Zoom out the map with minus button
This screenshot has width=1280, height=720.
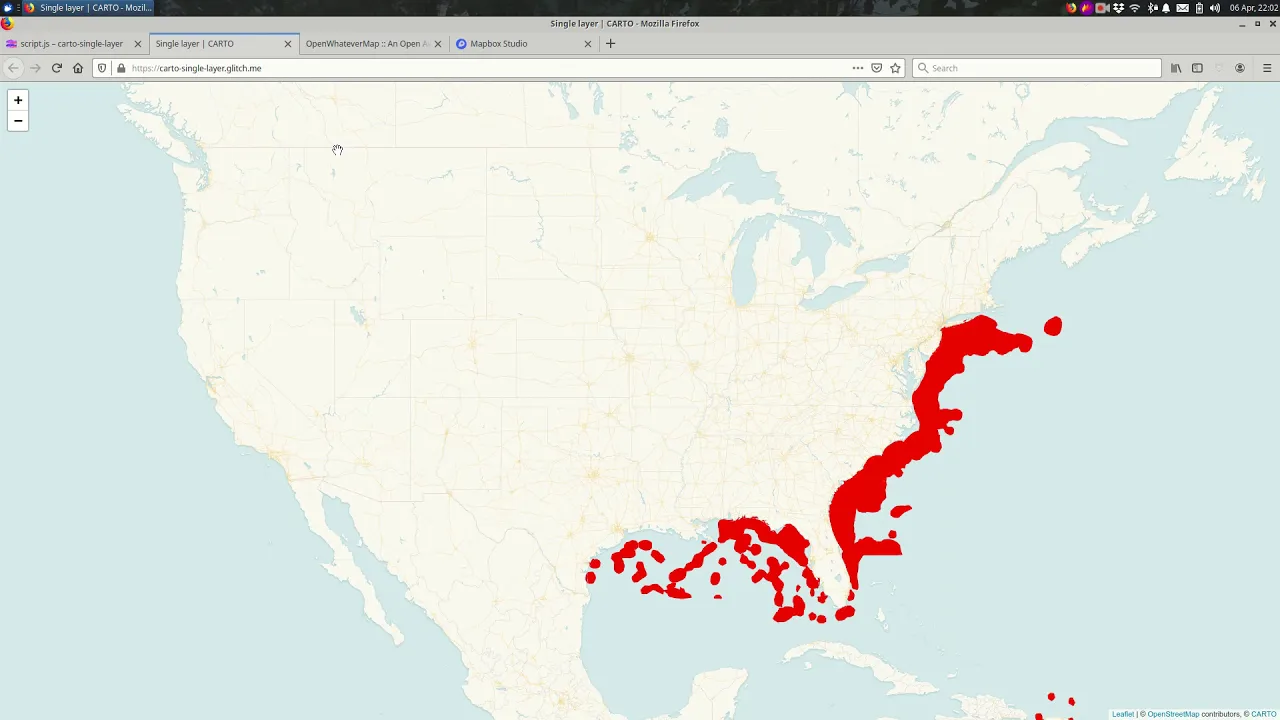pyautogui.click(x=18, y=121)
